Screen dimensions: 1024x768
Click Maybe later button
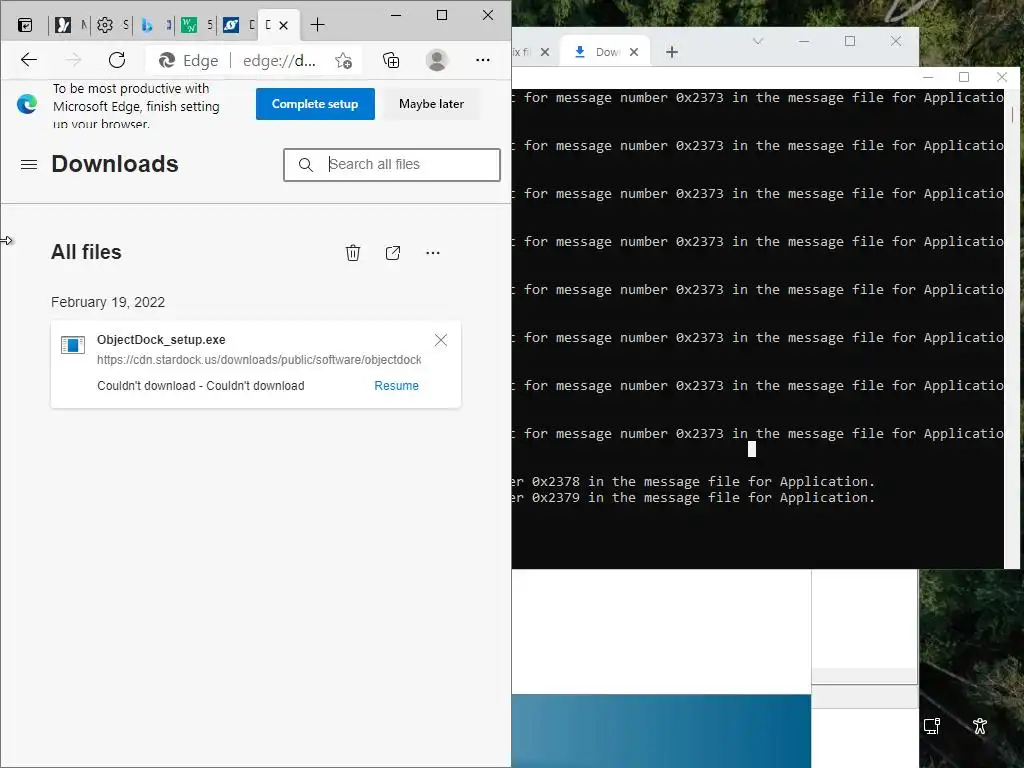pyautogui.click(x=432, y=104)
